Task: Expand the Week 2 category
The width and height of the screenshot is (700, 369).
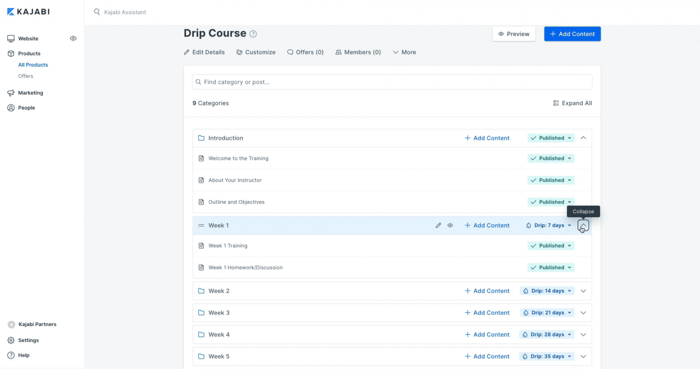Action: click(583, 291)
